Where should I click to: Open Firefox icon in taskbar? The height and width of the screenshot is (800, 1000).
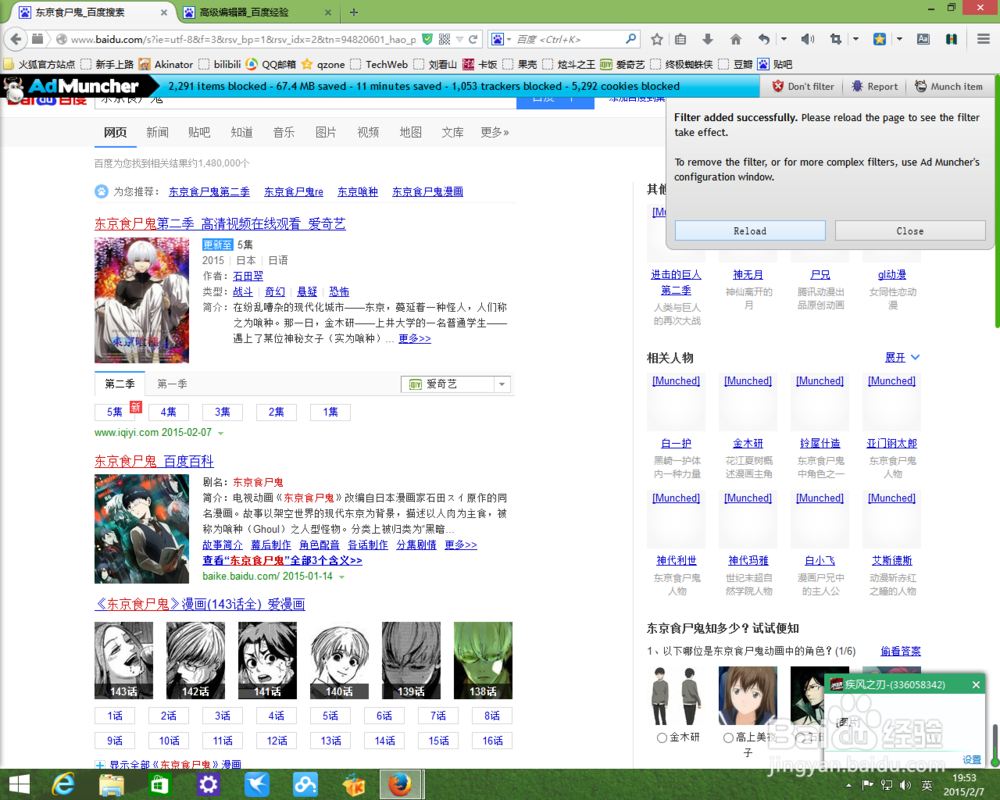tap(401, 784)
